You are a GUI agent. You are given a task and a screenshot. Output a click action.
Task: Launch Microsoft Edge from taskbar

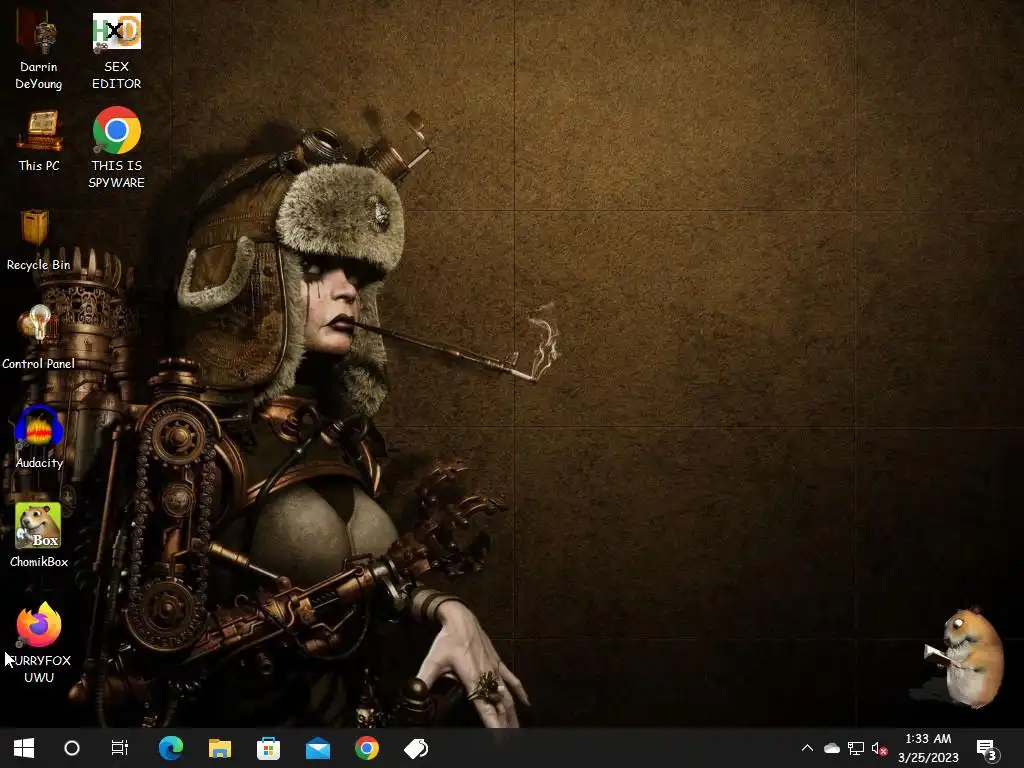171,748
